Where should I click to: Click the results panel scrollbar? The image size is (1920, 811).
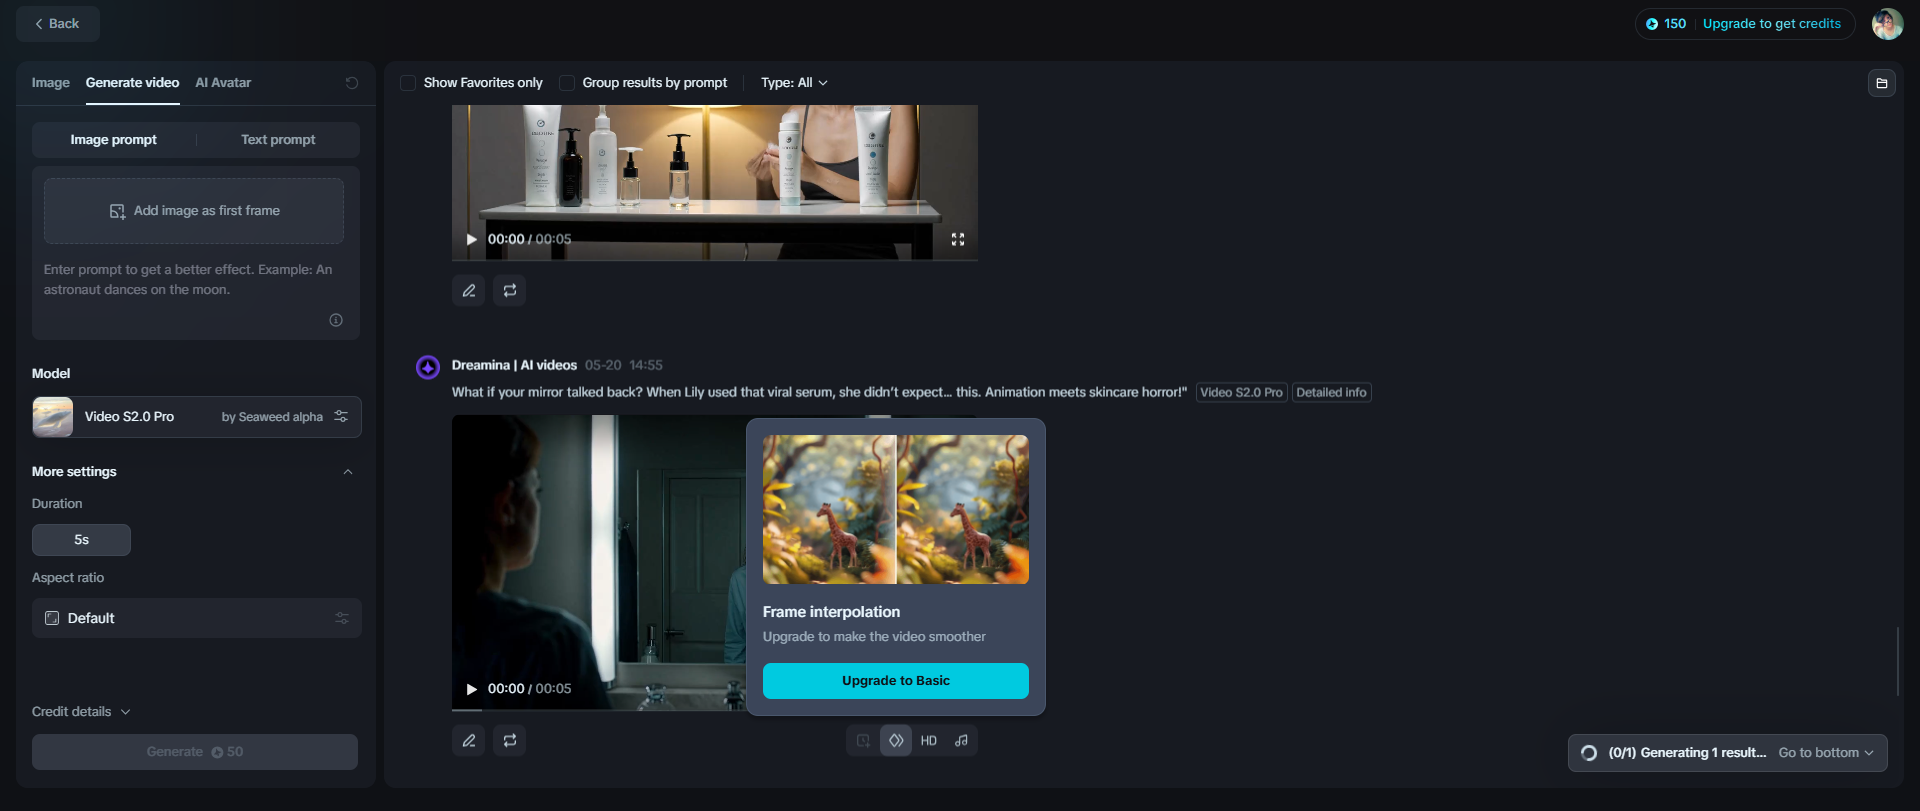click(1897, 662)
